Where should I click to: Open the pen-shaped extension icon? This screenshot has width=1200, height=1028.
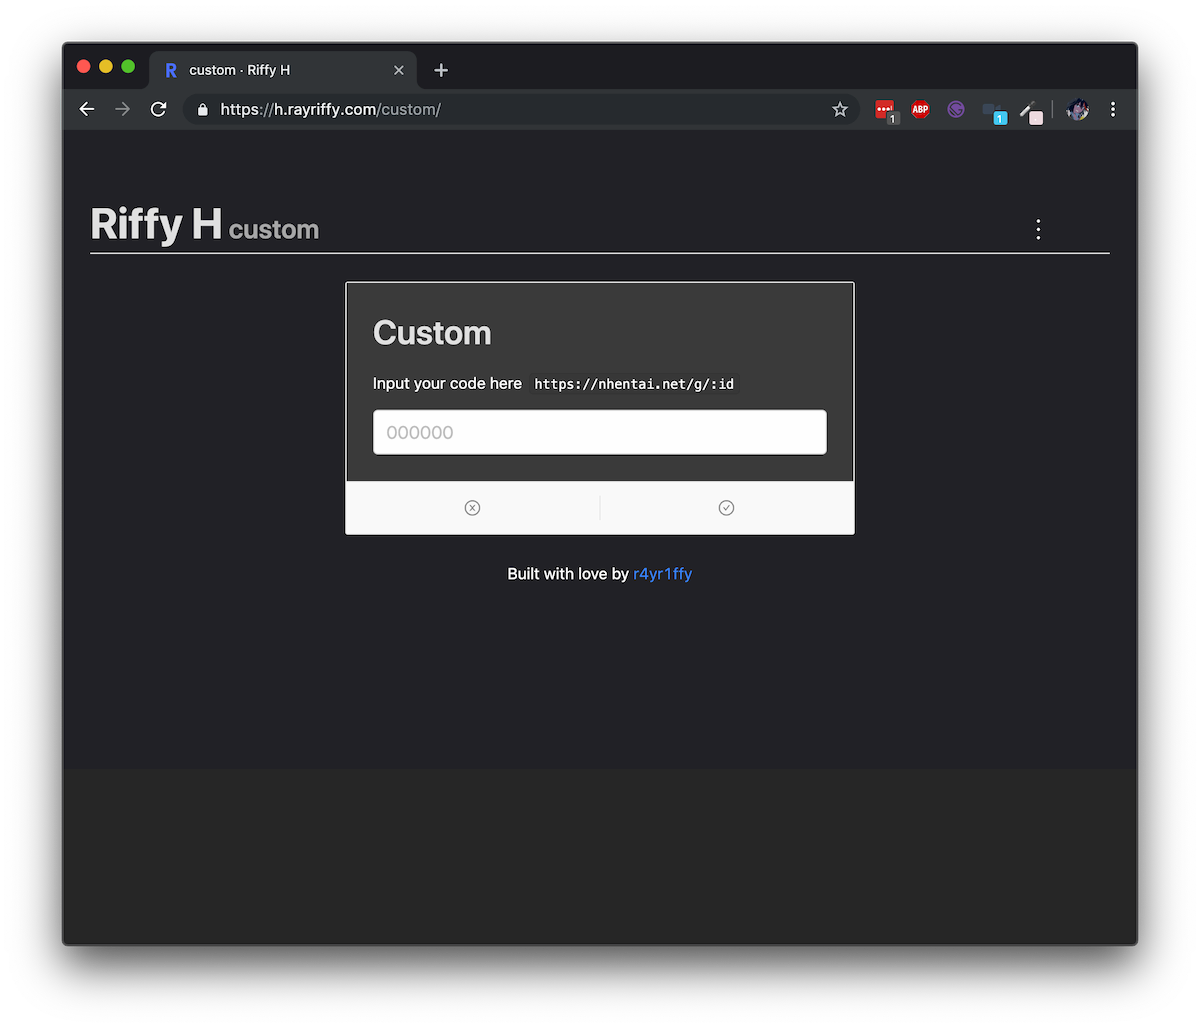1031,112
